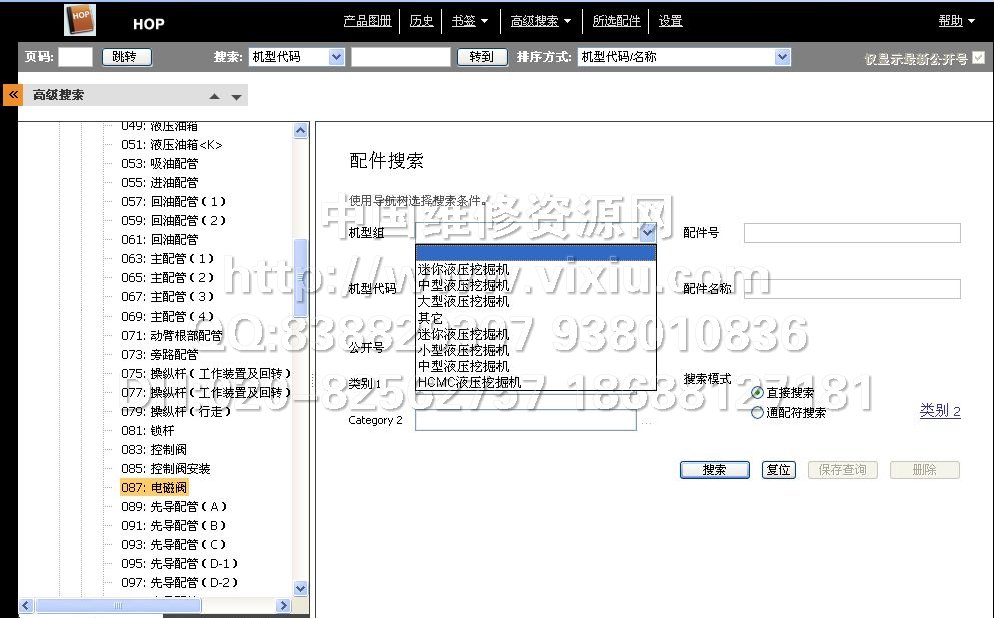Click the 搜索 button
This screenshot has width=994, height=618.
[714, 470]
